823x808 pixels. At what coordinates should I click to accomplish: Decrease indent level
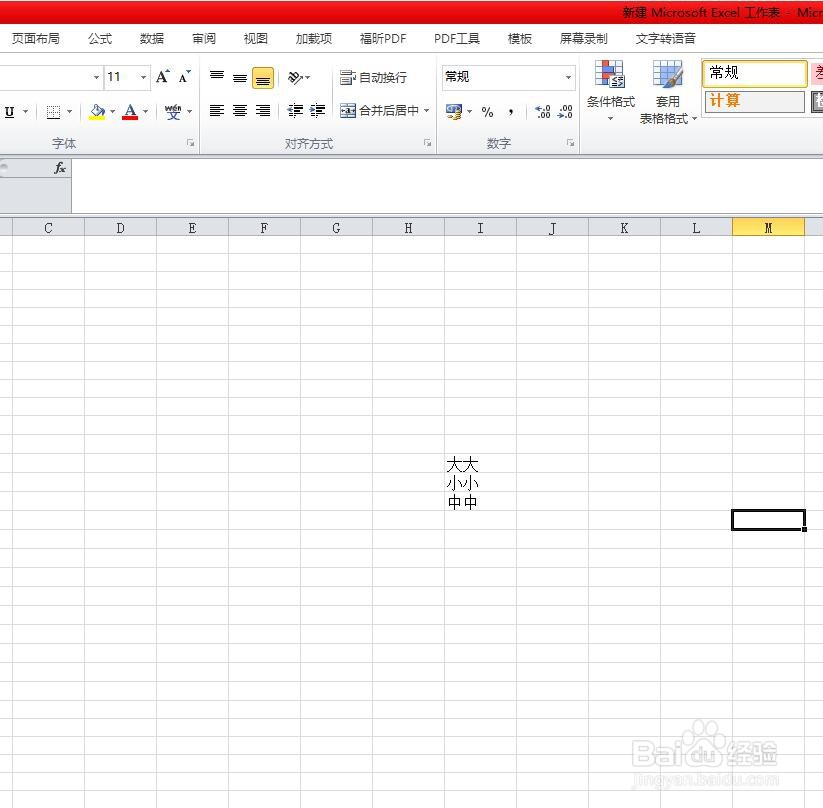[295, 111]
